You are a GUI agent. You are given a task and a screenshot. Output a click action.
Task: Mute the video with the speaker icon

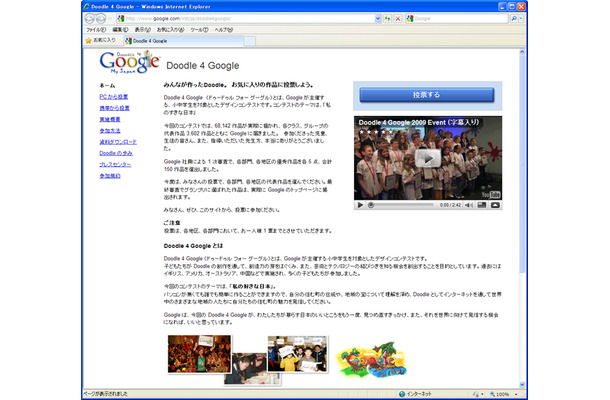(x=469, y=205)
